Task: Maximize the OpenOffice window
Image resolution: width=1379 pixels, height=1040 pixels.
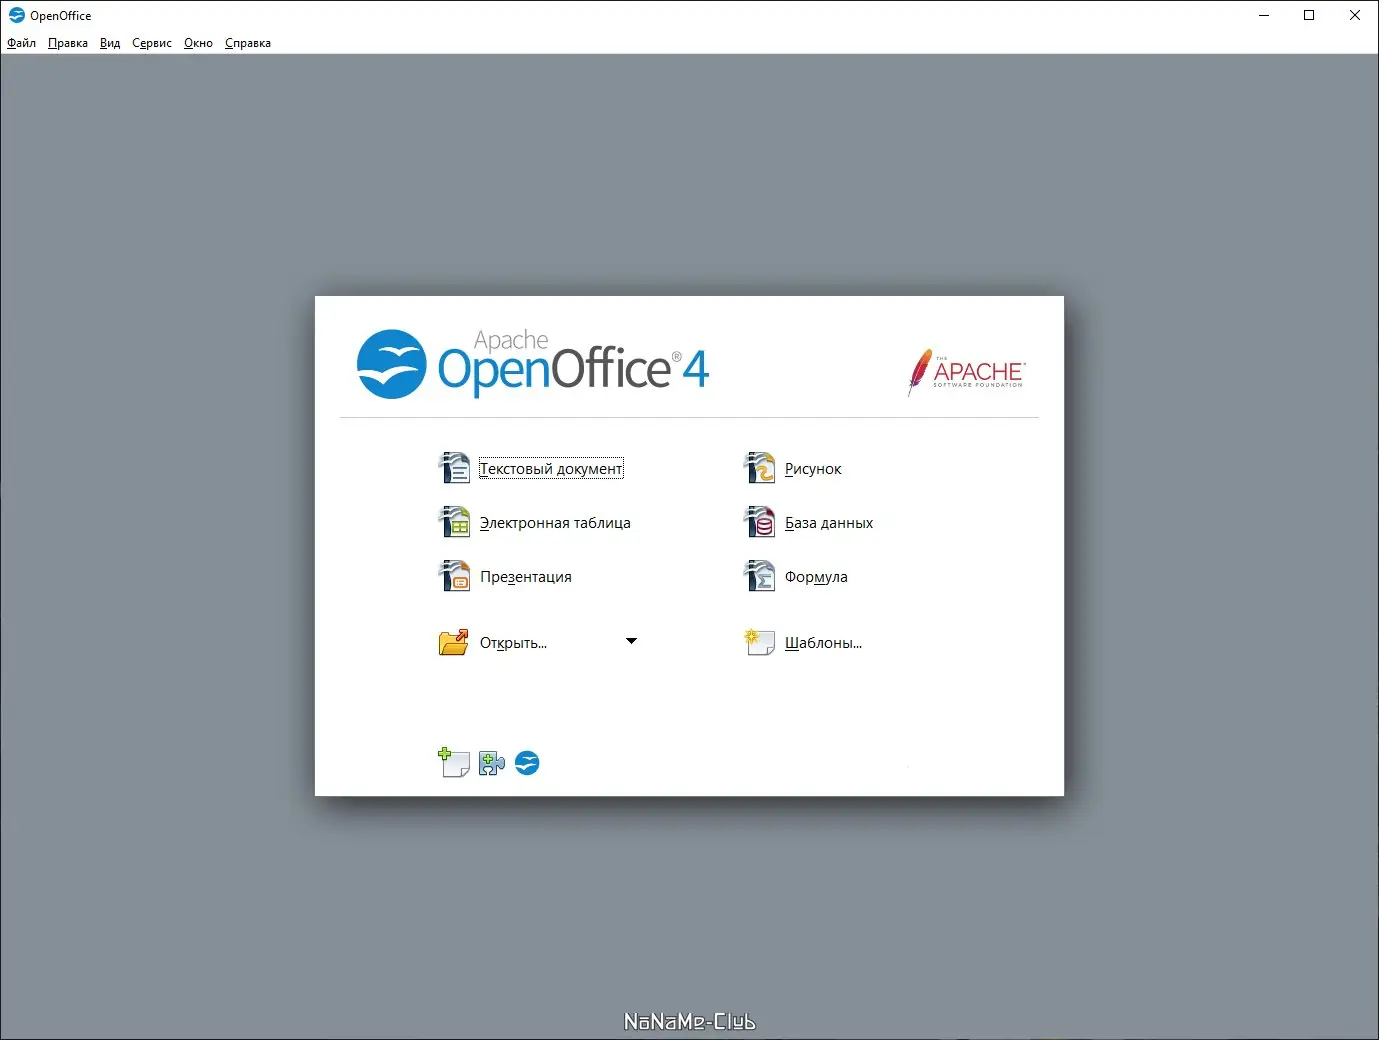Action: (1309, 15)
